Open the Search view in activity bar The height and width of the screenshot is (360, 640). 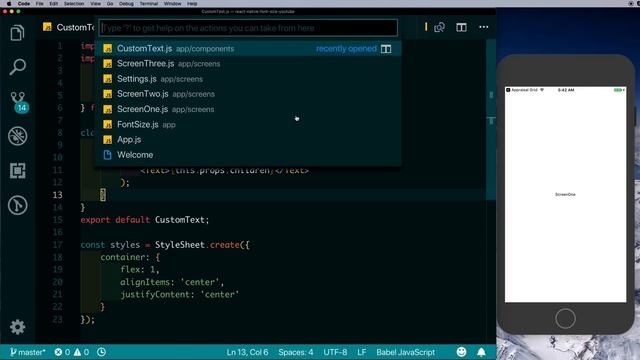[18, 67]
